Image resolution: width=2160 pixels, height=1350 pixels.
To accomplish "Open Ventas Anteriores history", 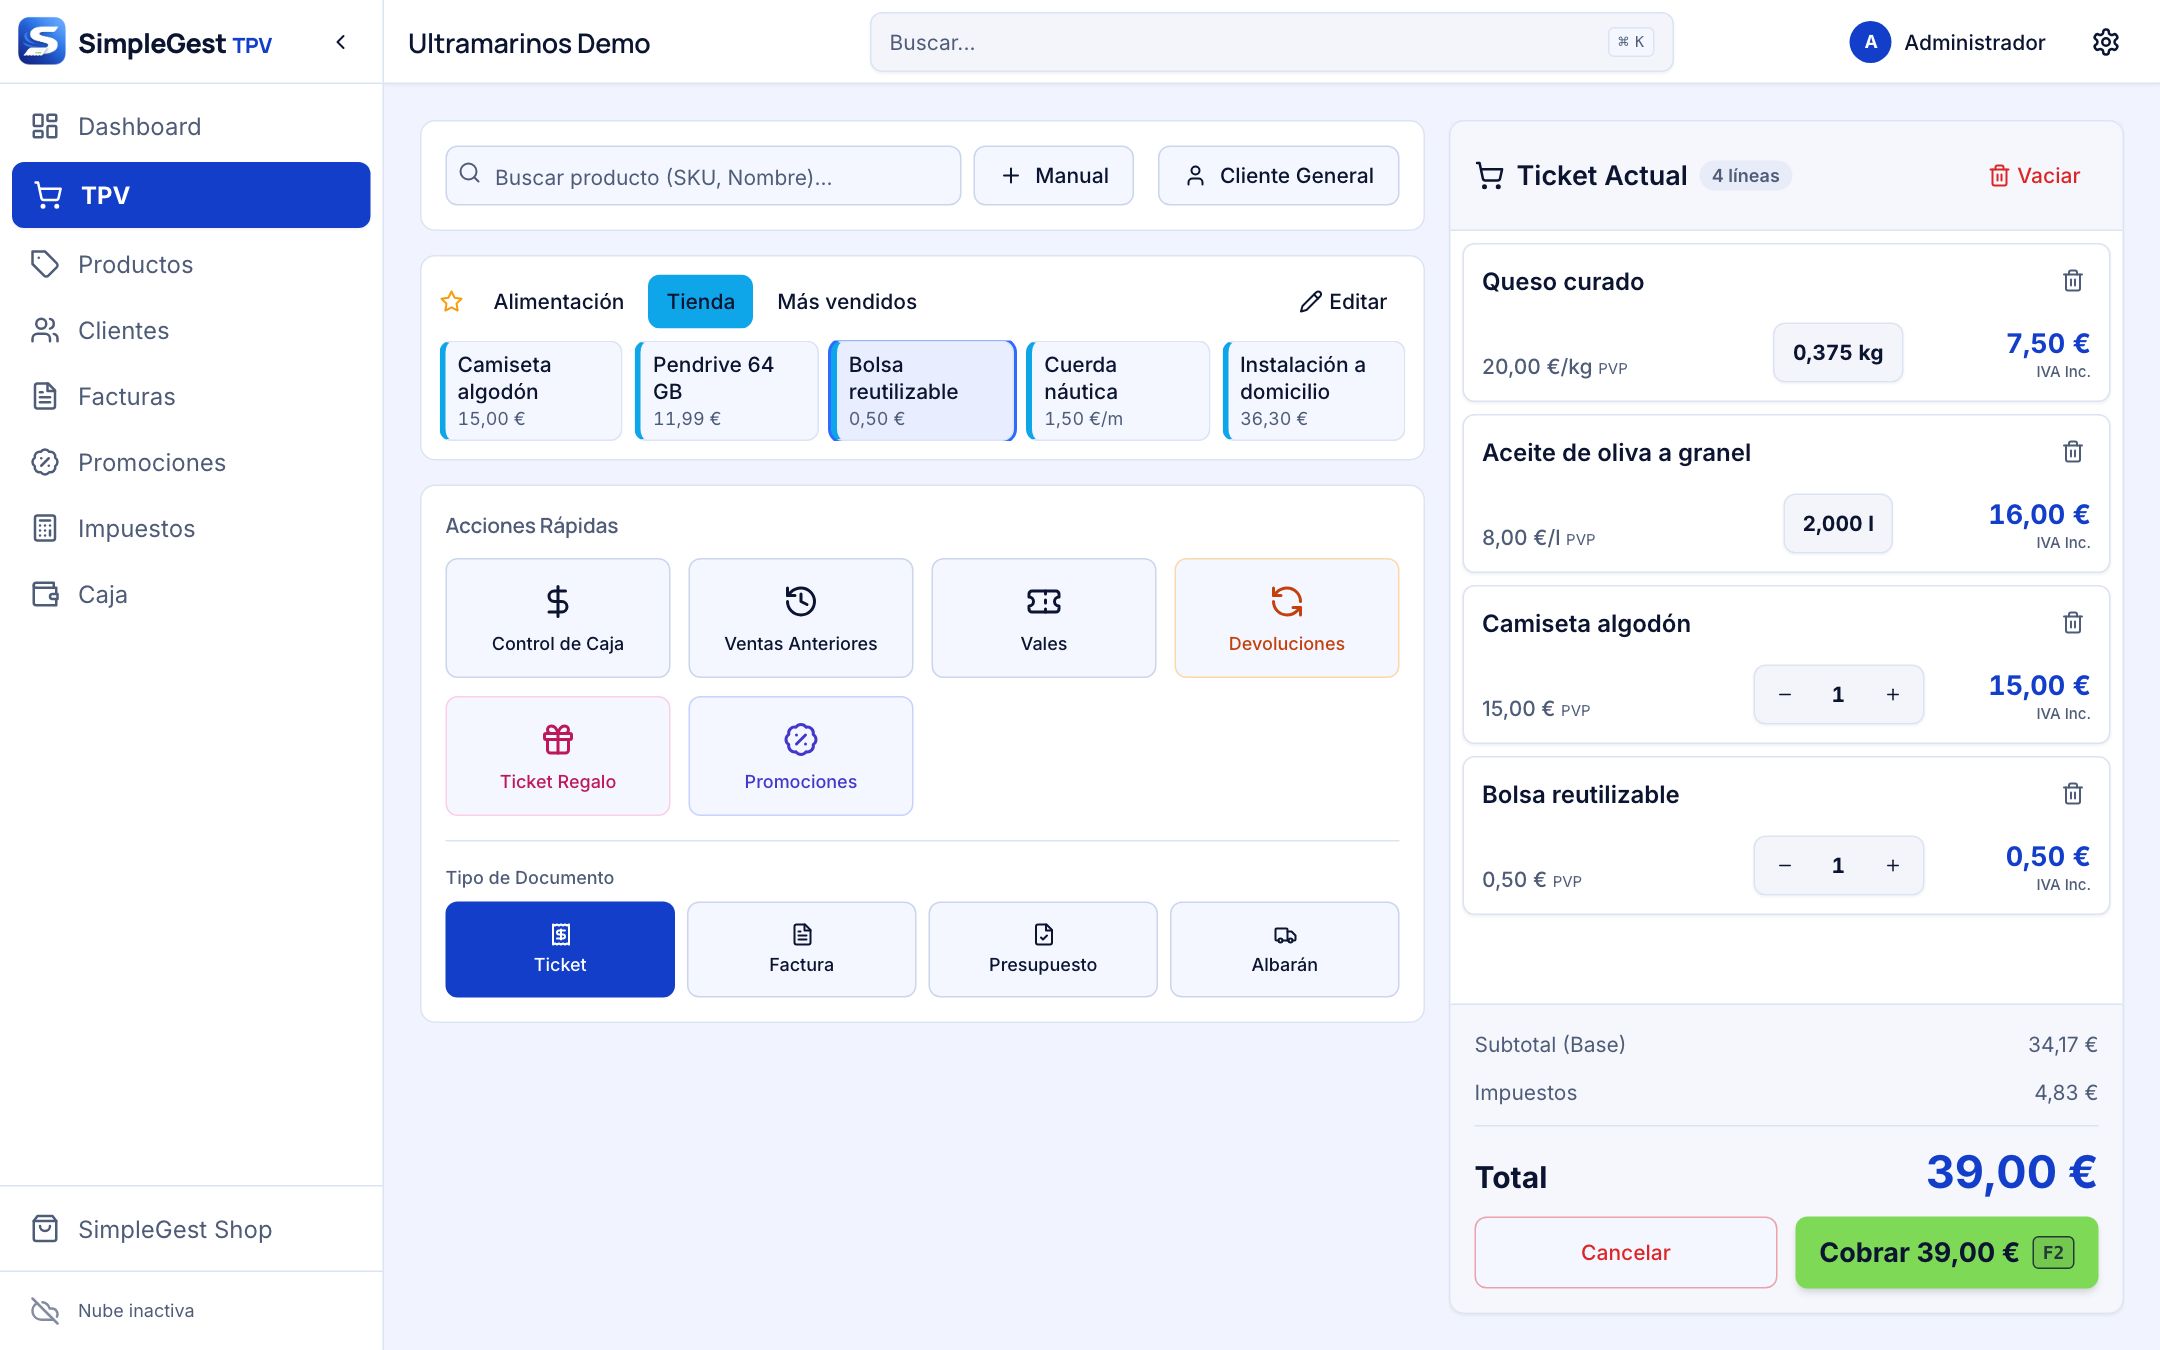I will point(801,618).
